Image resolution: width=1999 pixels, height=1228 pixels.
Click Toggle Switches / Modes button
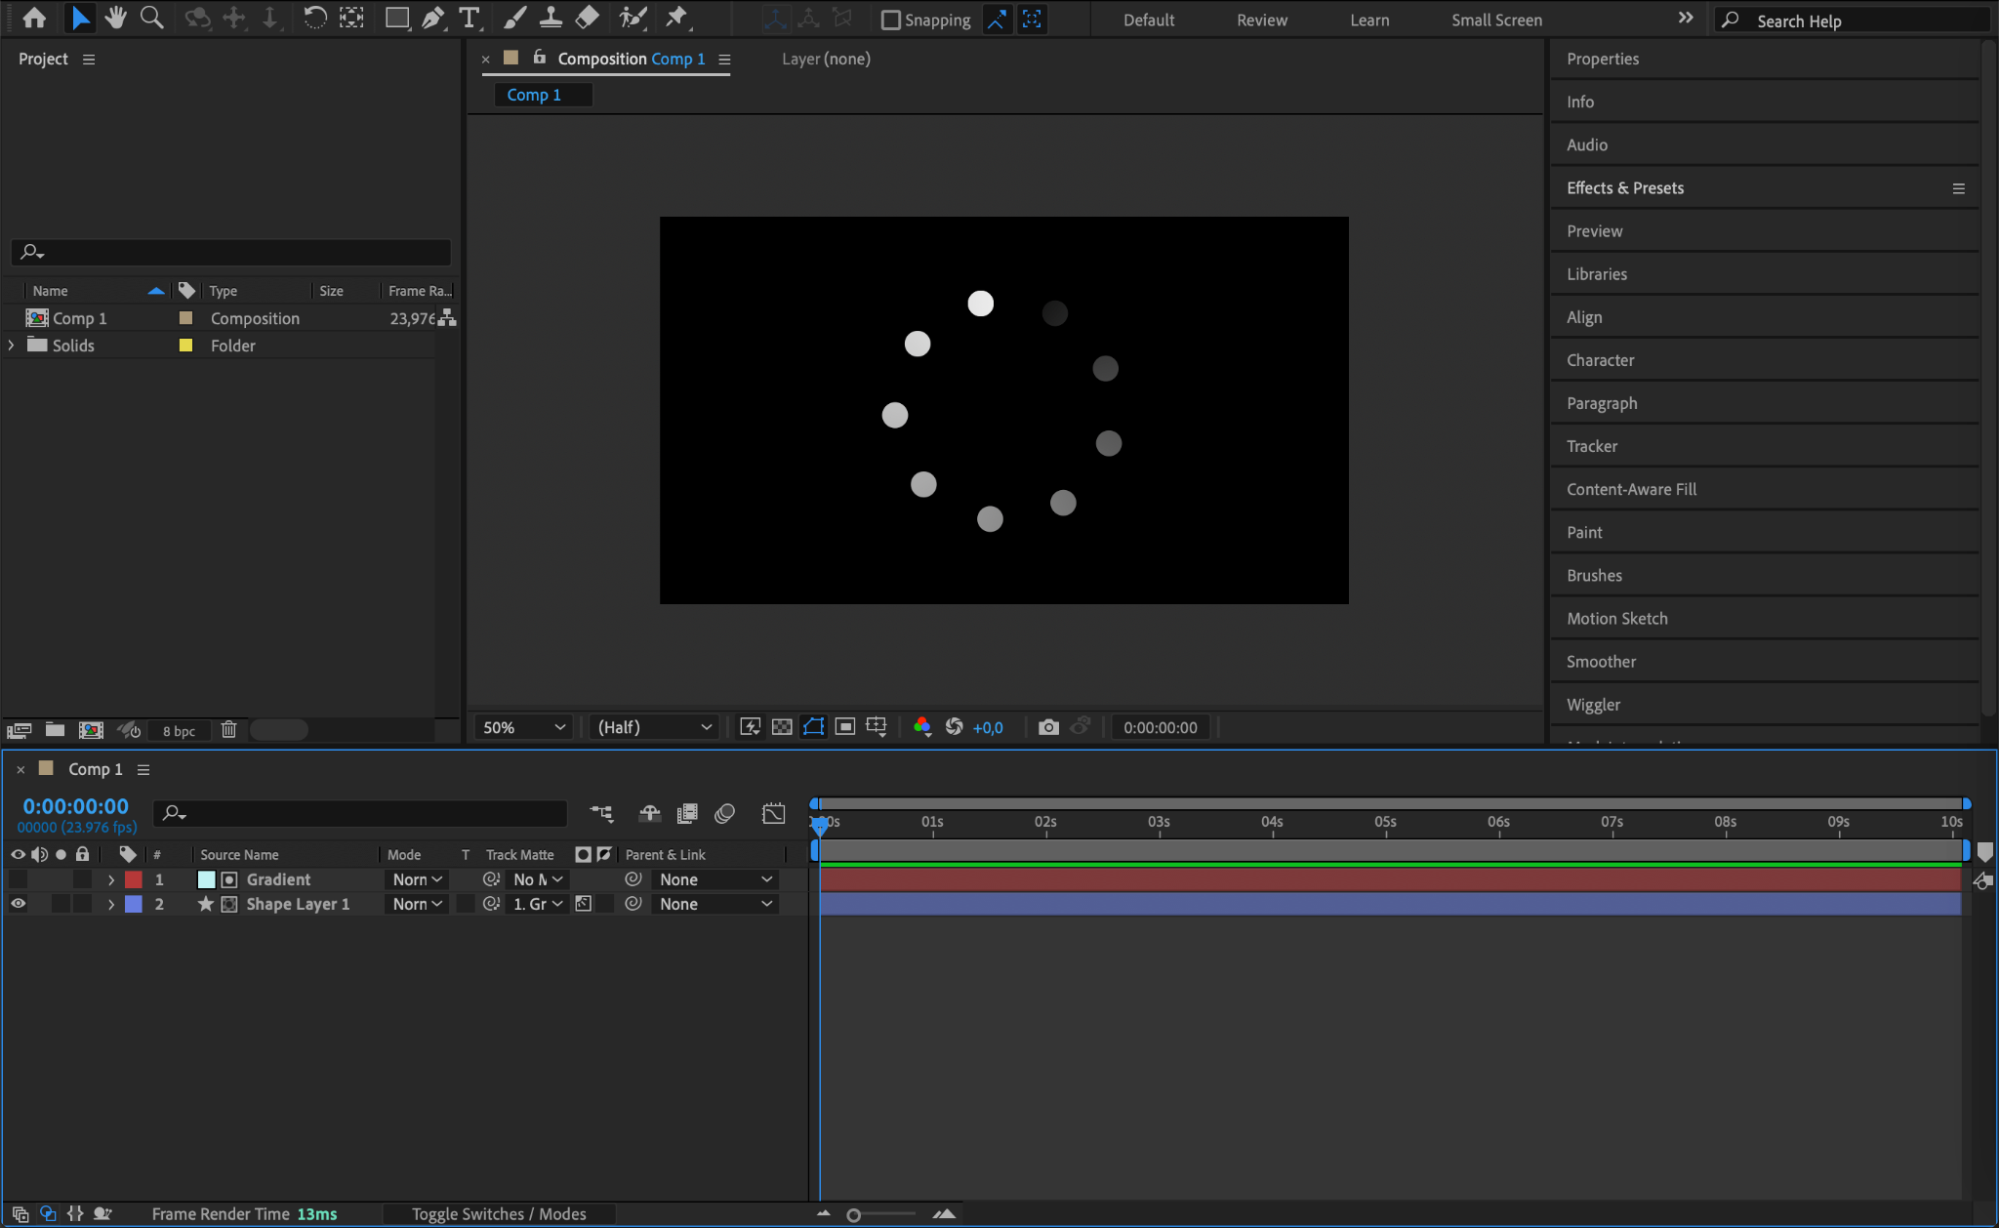point(498,1213)
